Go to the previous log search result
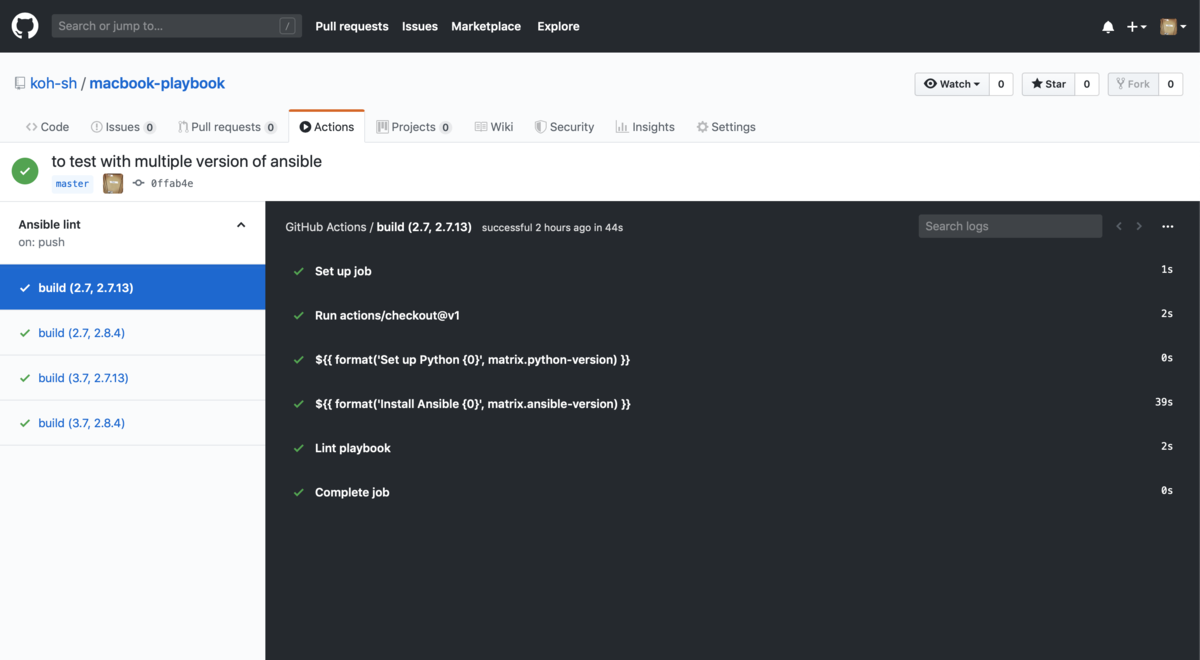1200x660 pixels. coord(1120,227)
